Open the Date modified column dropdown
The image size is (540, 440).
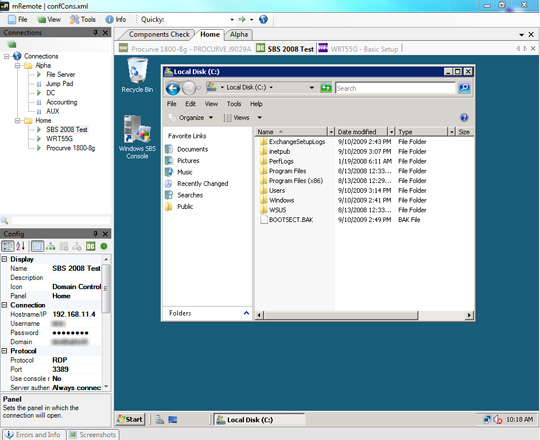point(391,132)
